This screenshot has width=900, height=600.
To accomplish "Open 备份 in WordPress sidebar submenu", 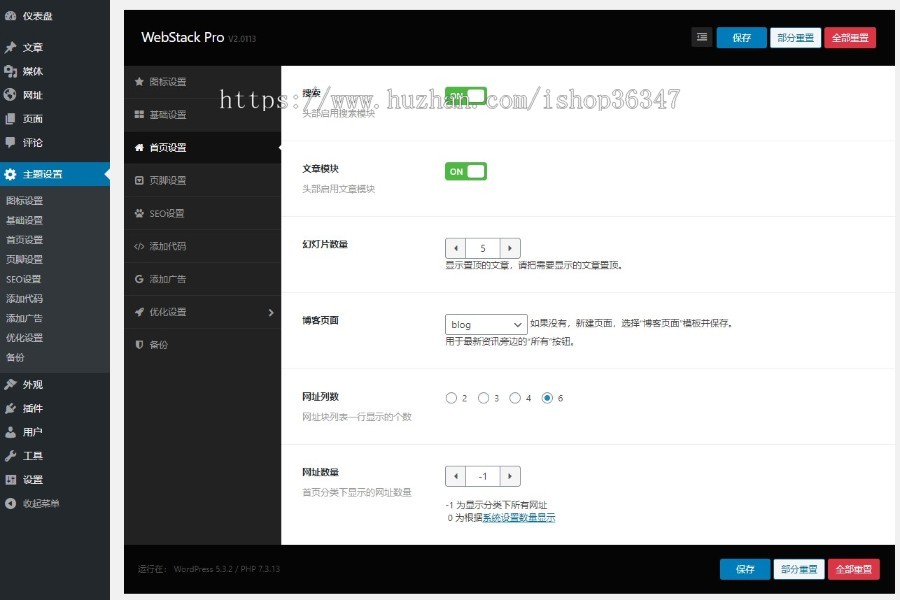I will coord(15,357).
